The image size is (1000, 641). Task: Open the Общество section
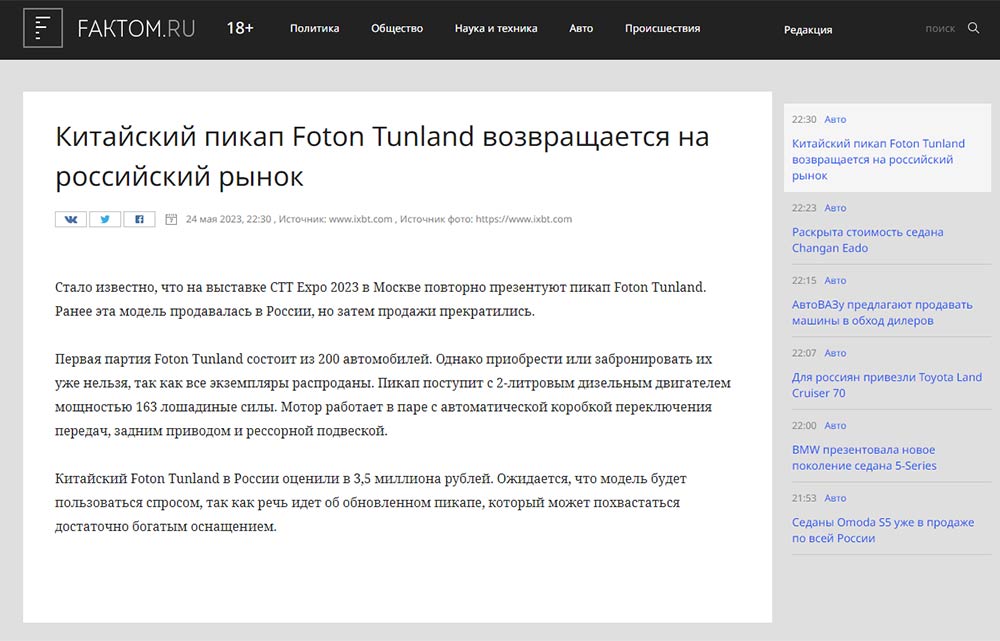point(397,28)
